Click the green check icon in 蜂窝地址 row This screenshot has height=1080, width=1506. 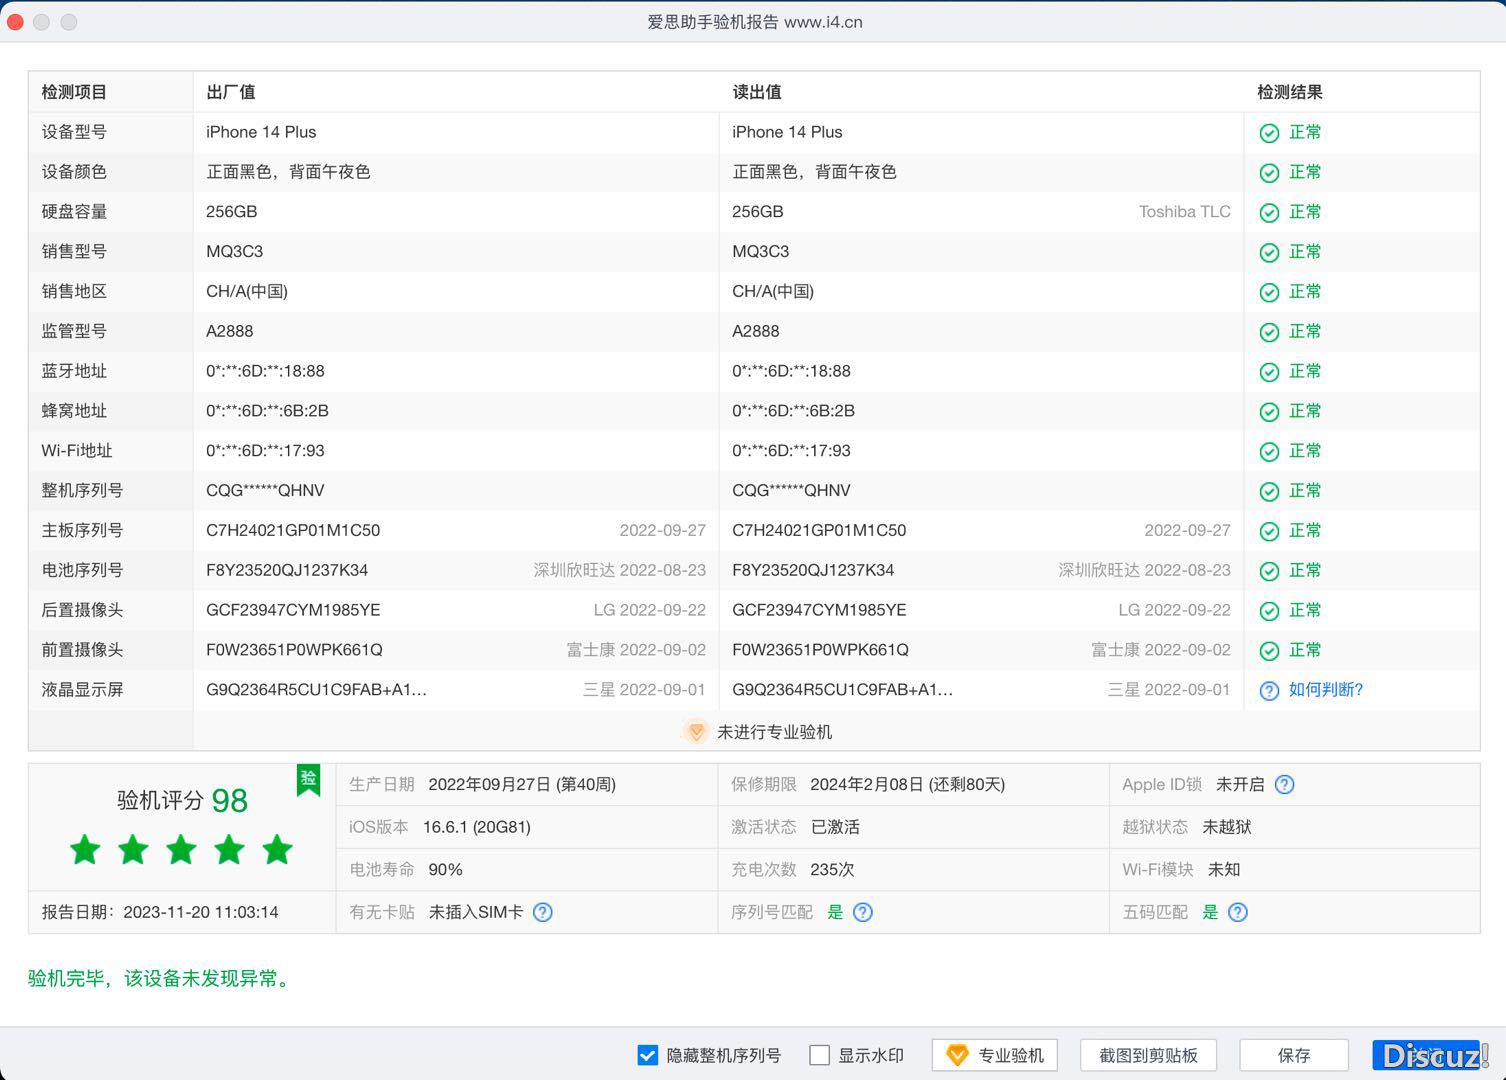[1269, 412]
